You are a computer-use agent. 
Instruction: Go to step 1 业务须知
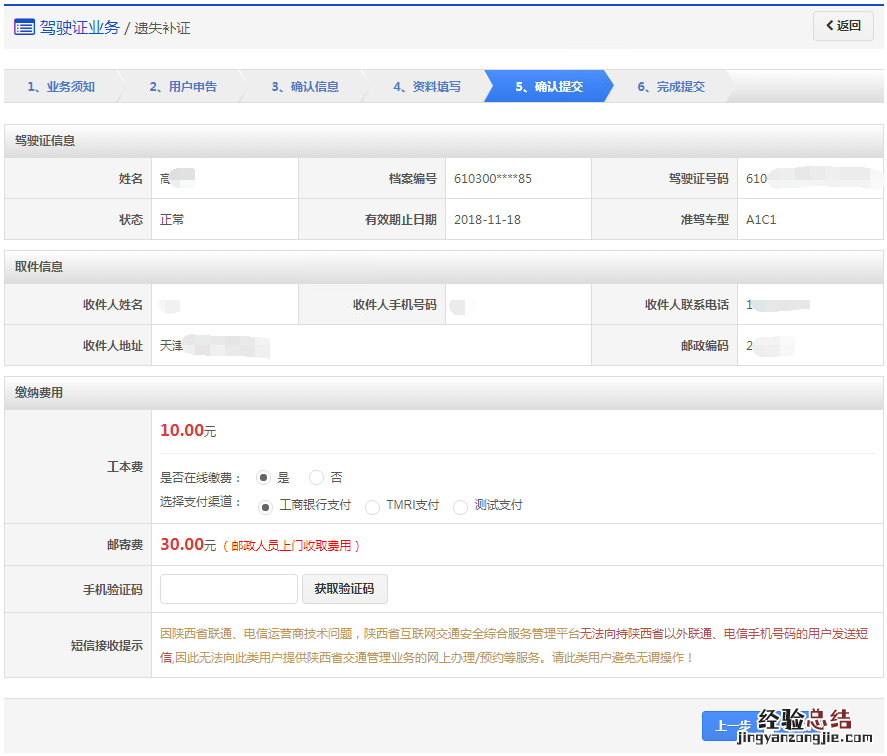[x=60, y=87]
